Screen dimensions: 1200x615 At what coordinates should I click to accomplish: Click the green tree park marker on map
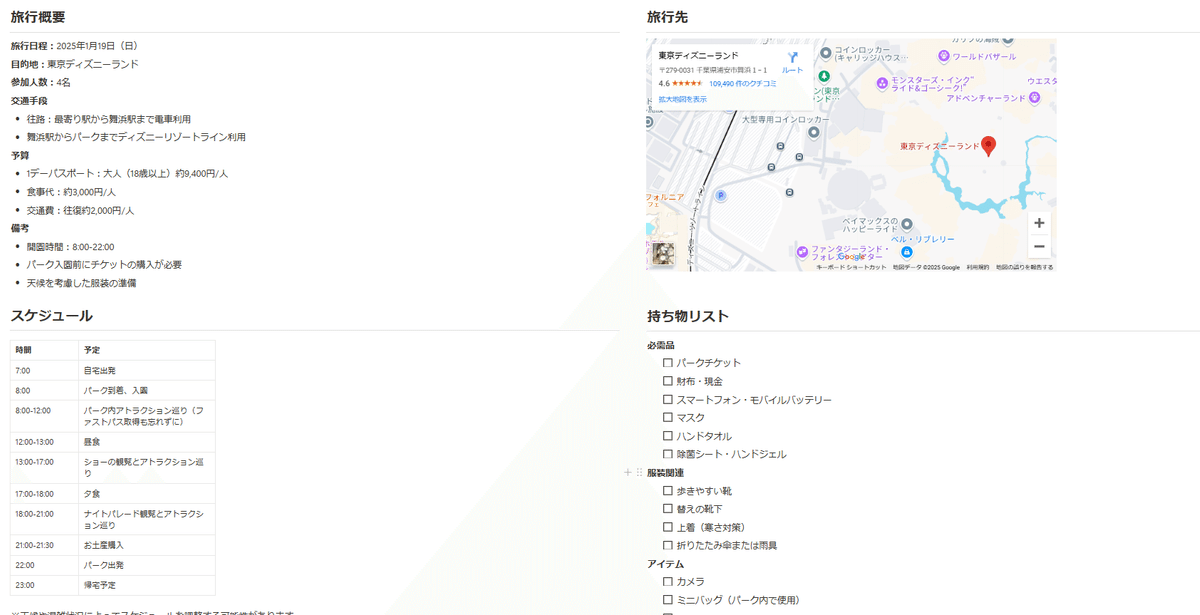click(x=824, y=76)
